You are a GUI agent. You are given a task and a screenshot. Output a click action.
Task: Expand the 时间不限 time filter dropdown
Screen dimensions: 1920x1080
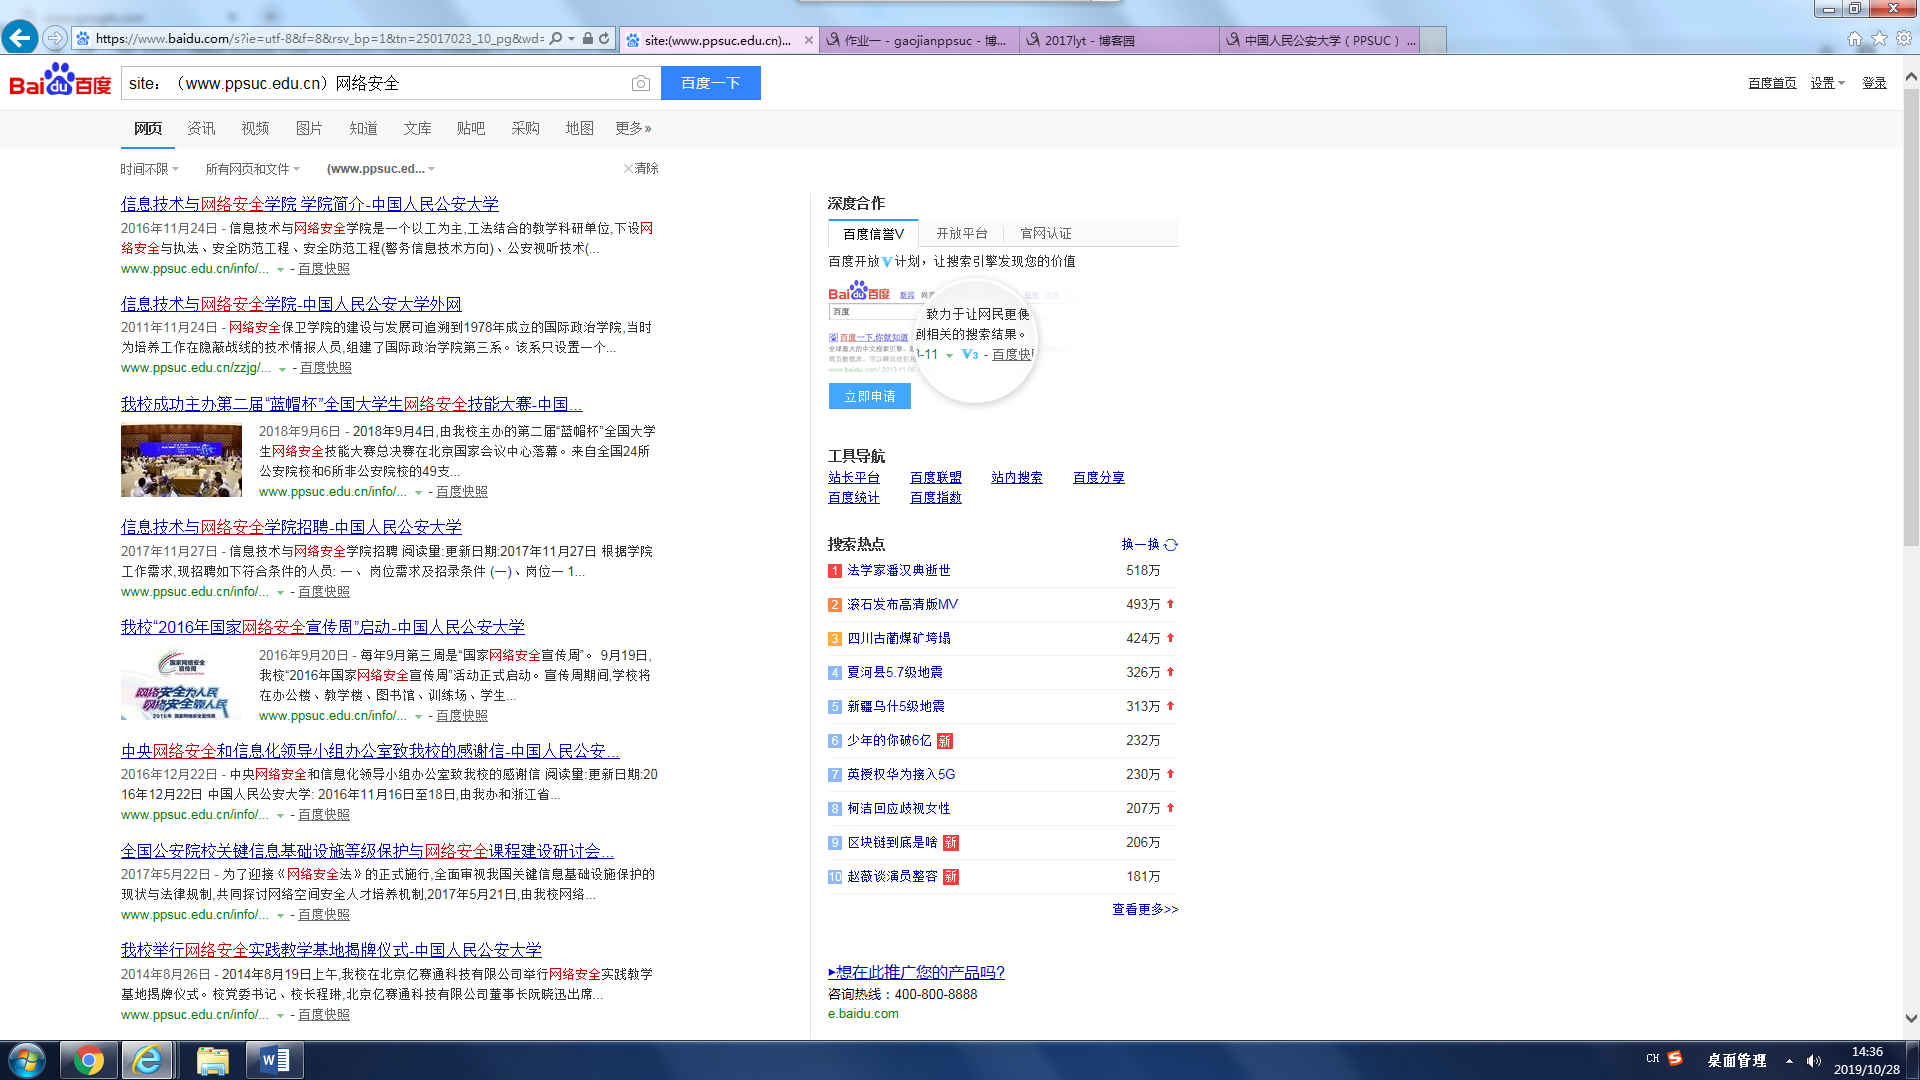click(149, 169)
